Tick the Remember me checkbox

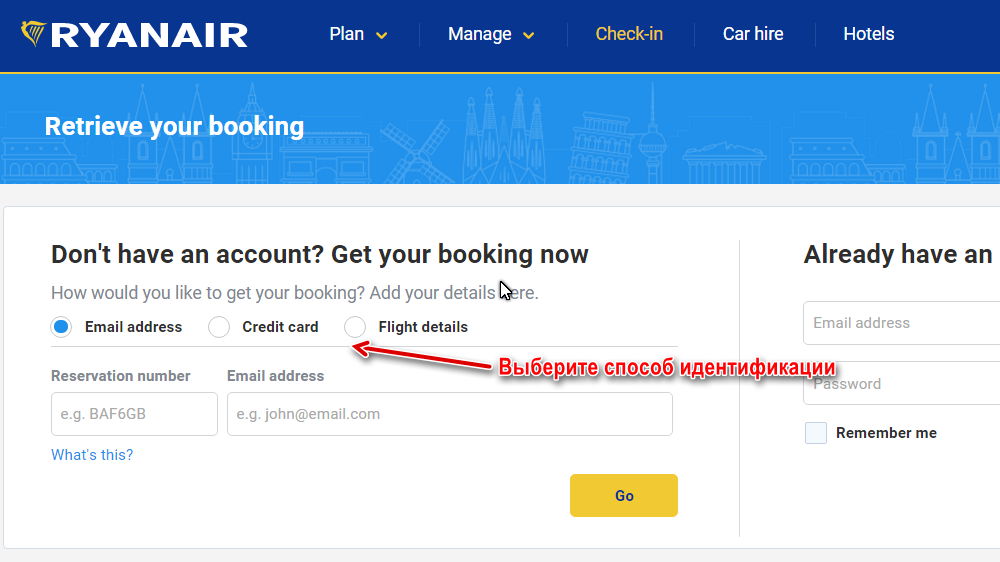point(816,433)
